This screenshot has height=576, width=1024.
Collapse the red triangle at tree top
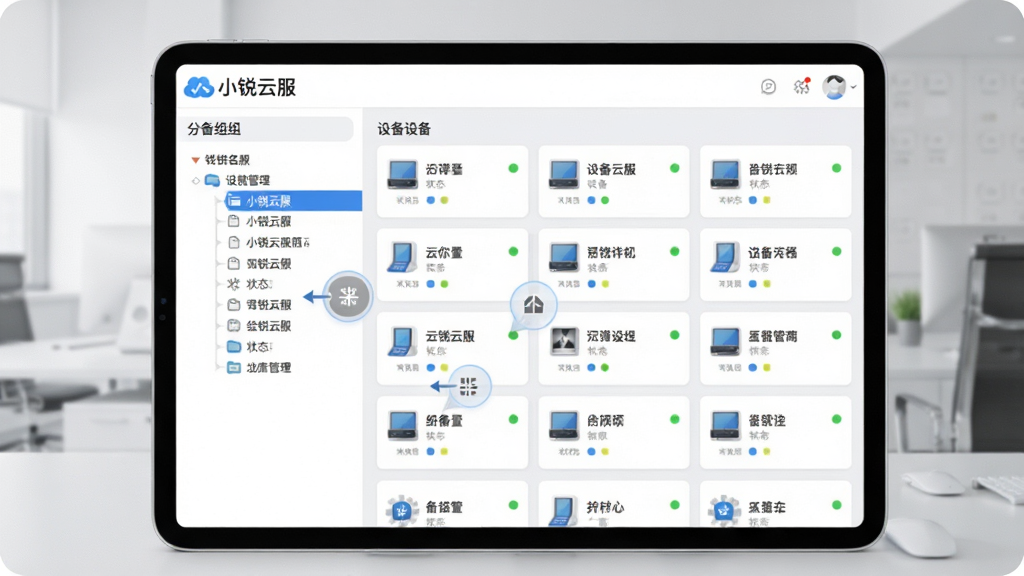click(x=195, y=160)
